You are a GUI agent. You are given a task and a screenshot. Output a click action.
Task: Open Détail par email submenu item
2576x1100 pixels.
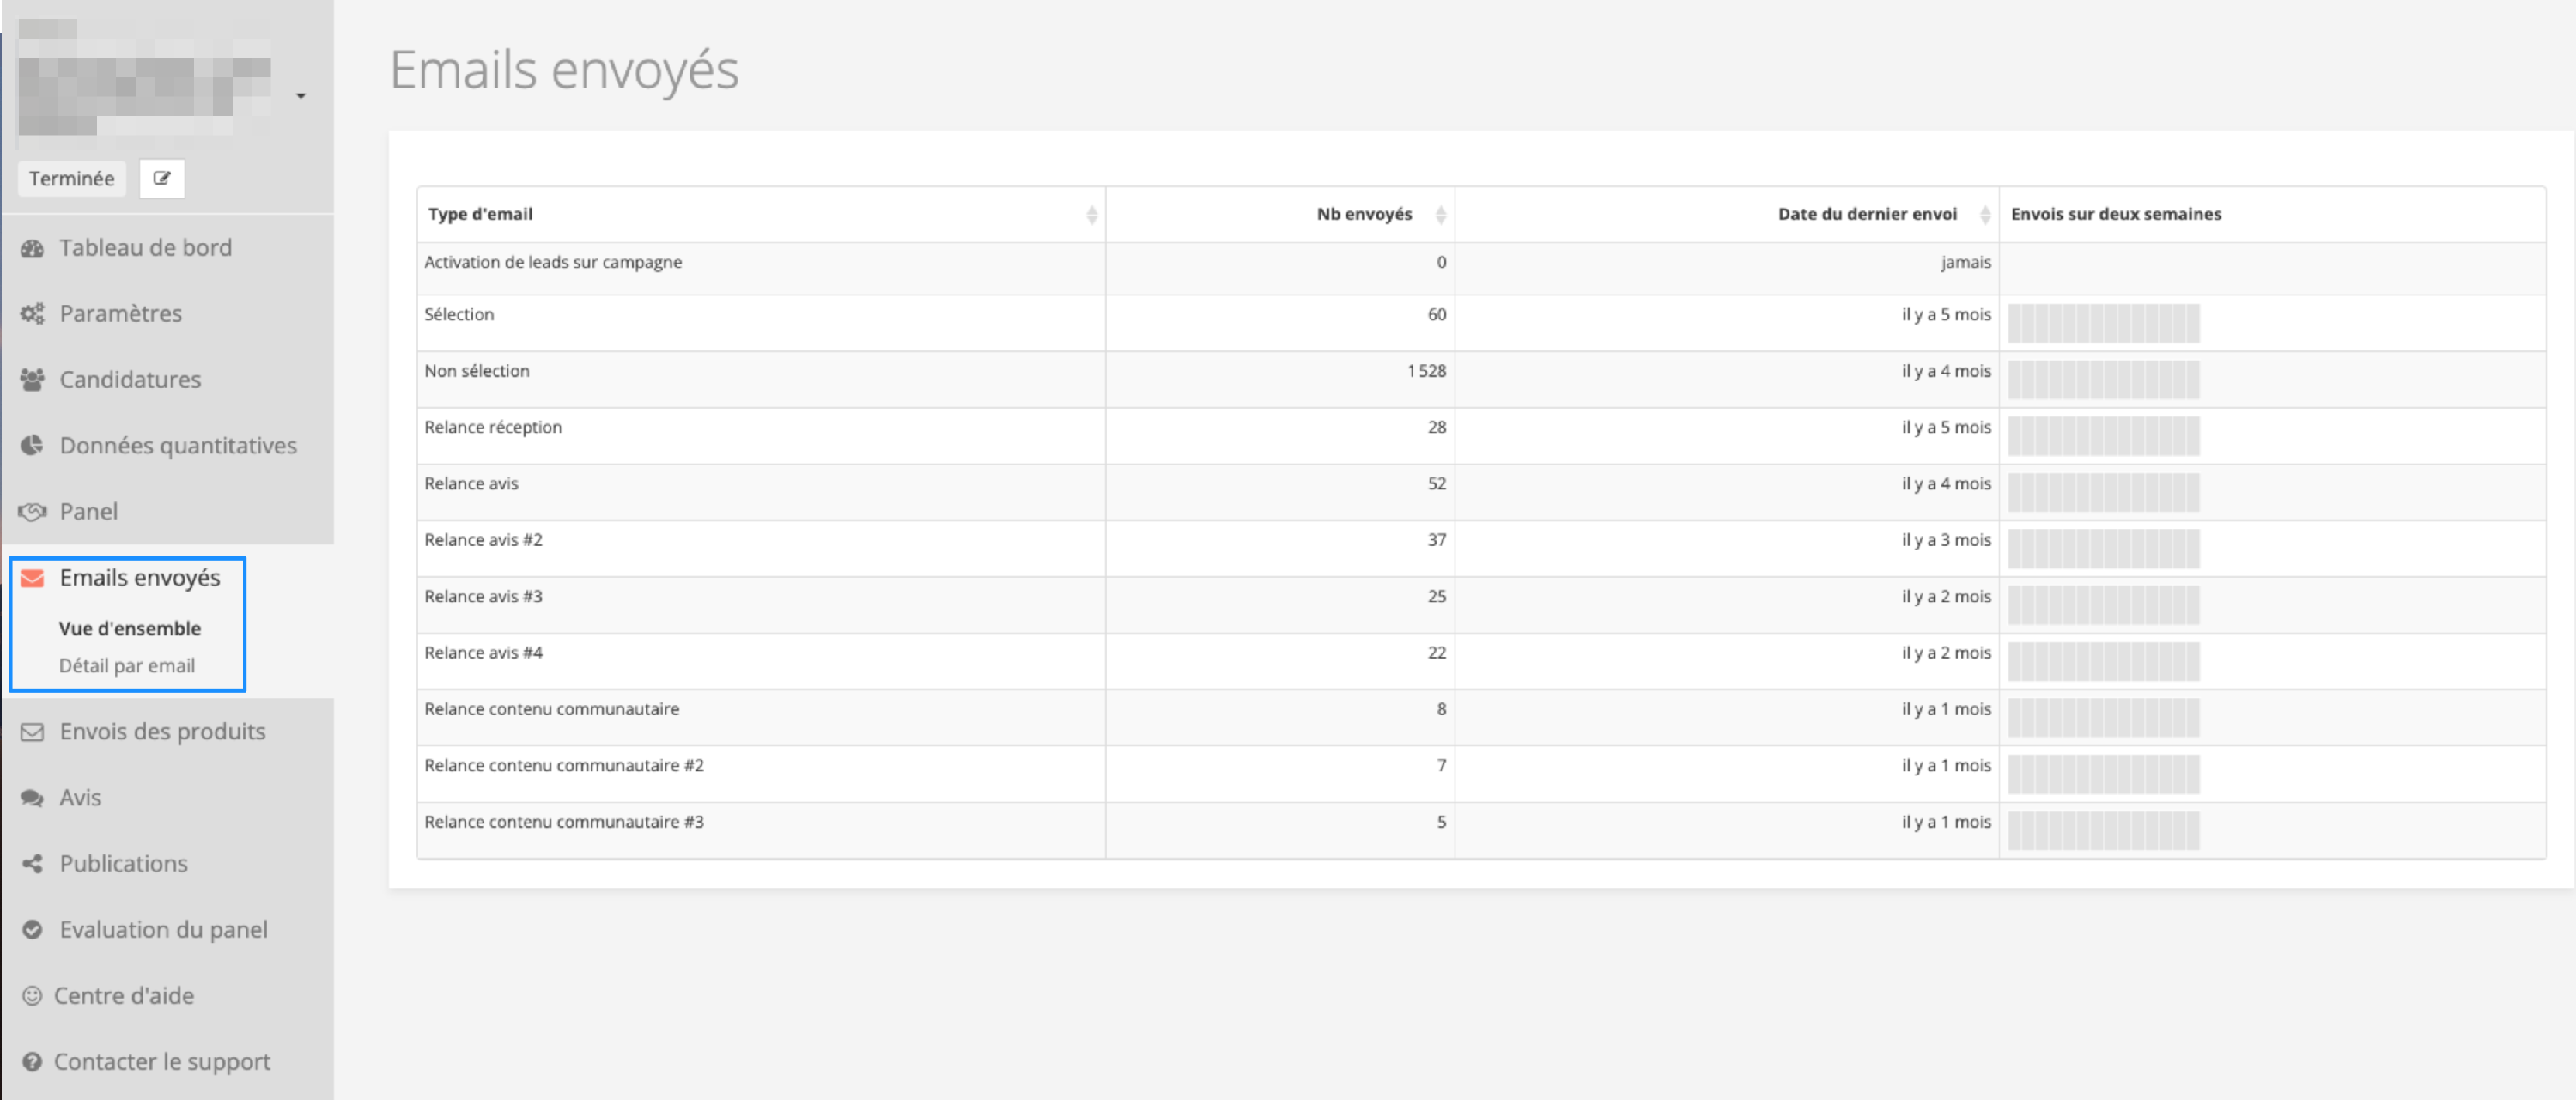[x=126, y=666]
